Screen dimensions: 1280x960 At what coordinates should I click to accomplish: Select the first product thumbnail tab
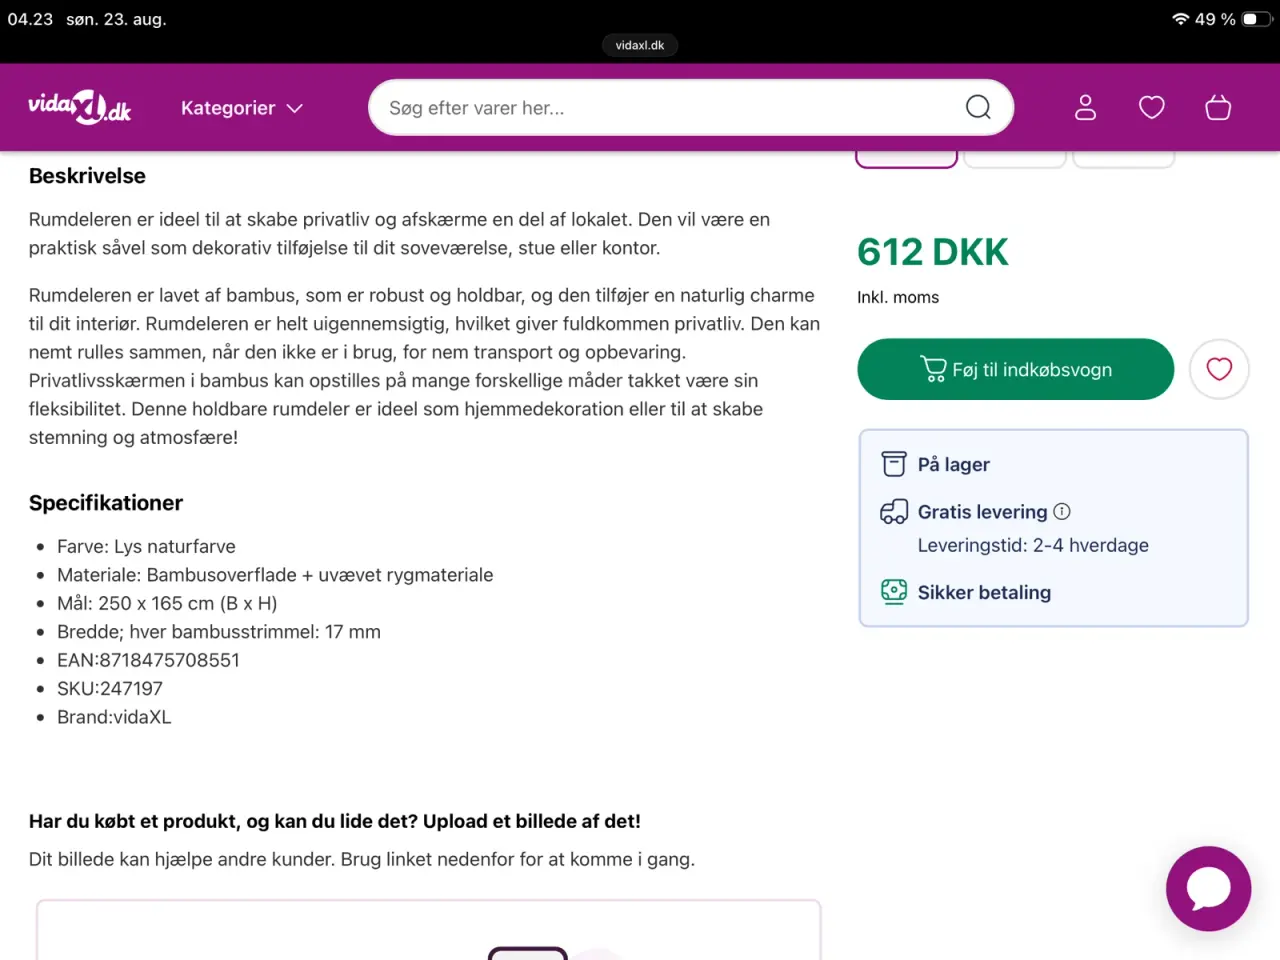pos(906,159)
